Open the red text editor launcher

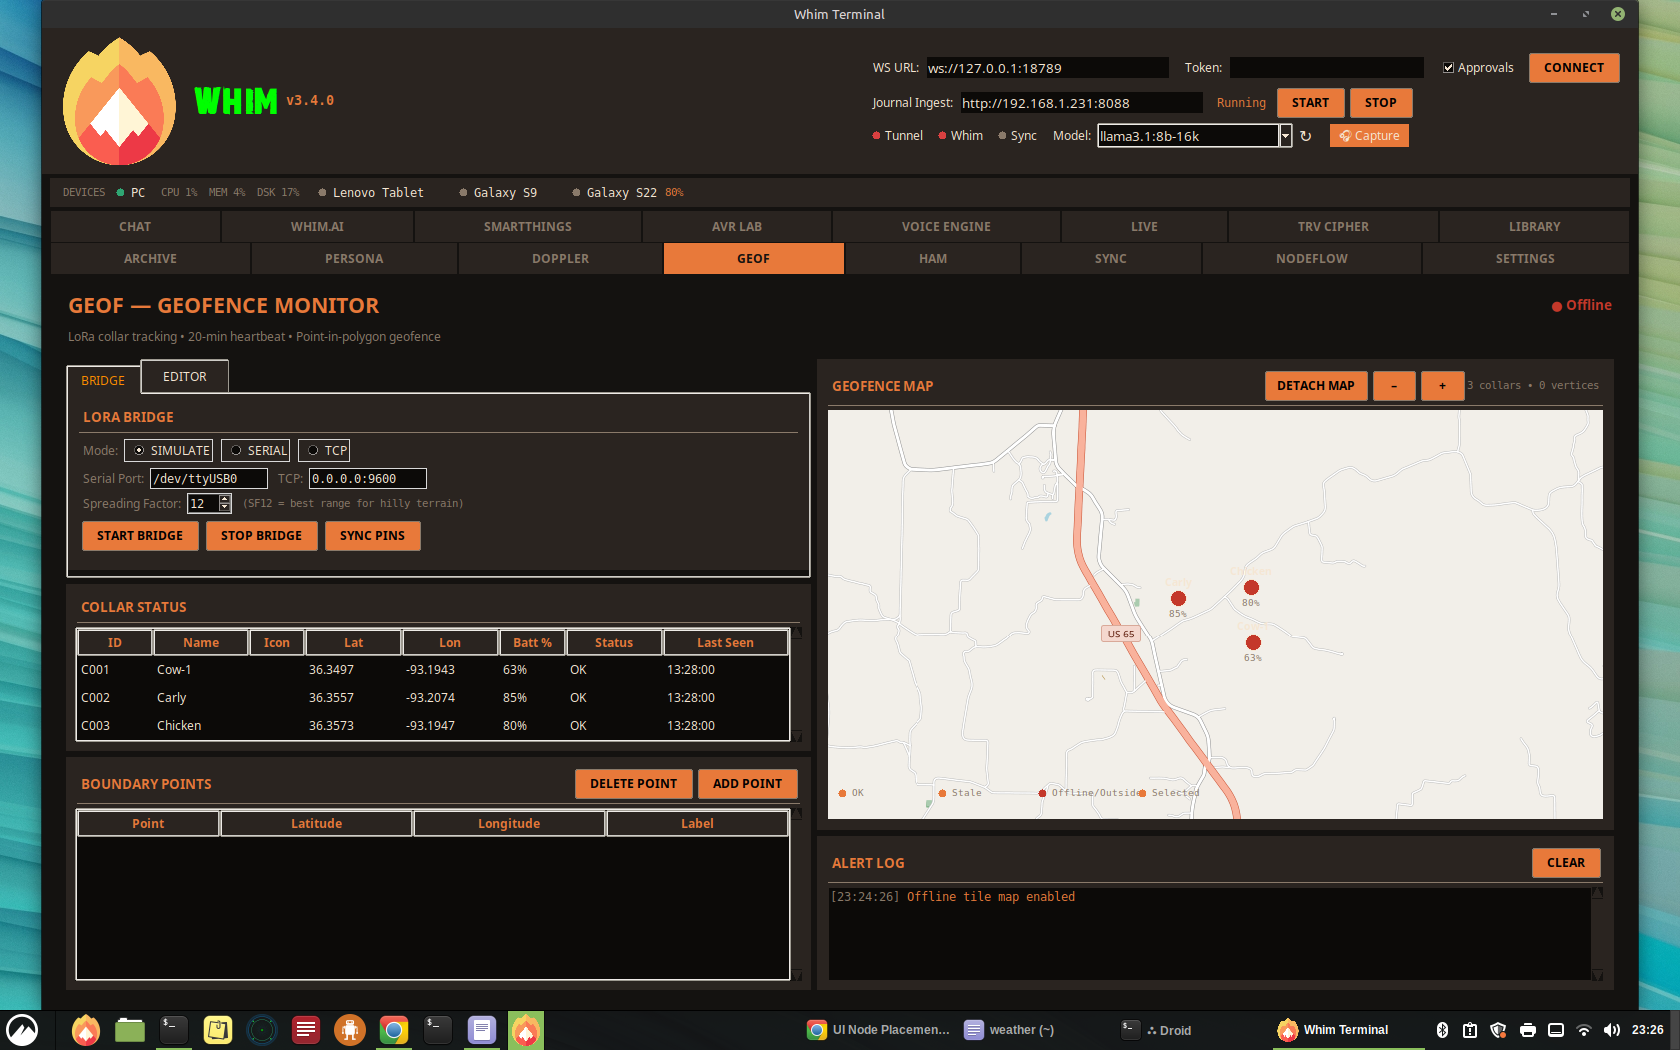click(306, 1030)
